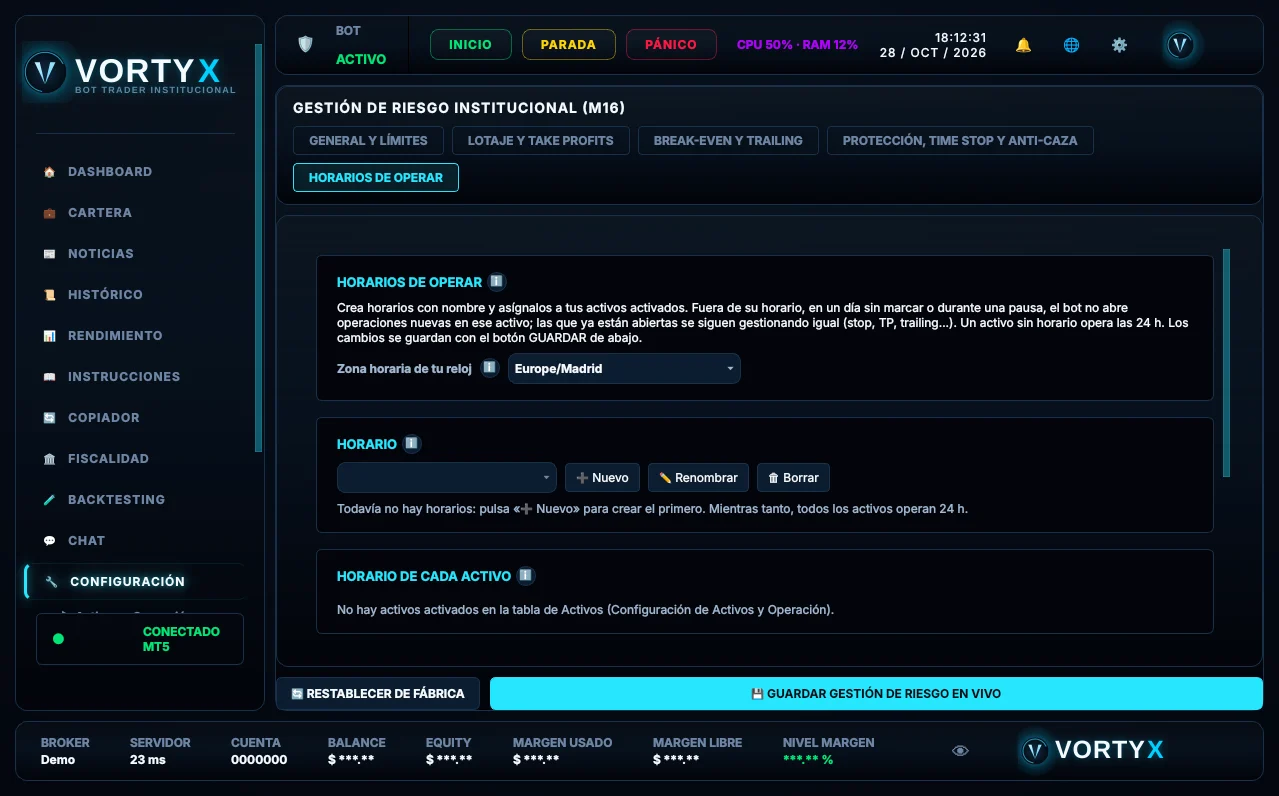Click the CONECTADO MT5 status box
This screenshot has width=1279, height=796.
tap(140, 639)
